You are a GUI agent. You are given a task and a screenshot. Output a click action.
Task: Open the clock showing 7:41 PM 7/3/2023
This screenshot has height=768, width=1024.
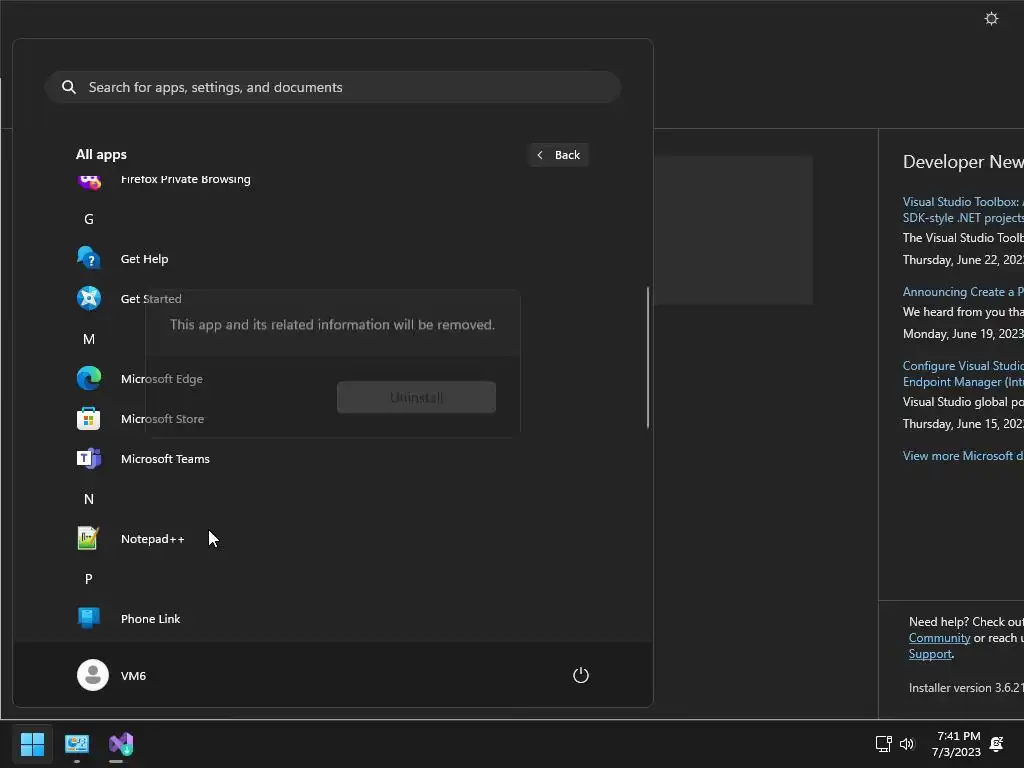pyautogui.click(x=957, y=744)
